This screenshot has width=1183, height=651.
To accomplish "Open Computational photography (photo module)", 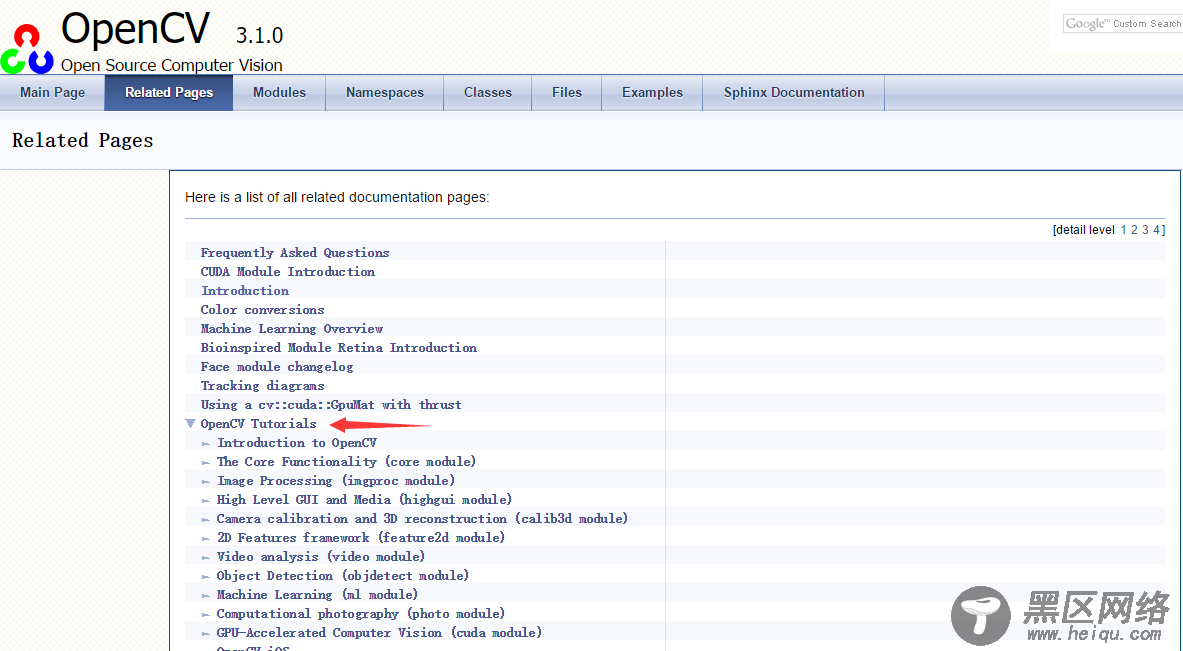I will [361, 614].
